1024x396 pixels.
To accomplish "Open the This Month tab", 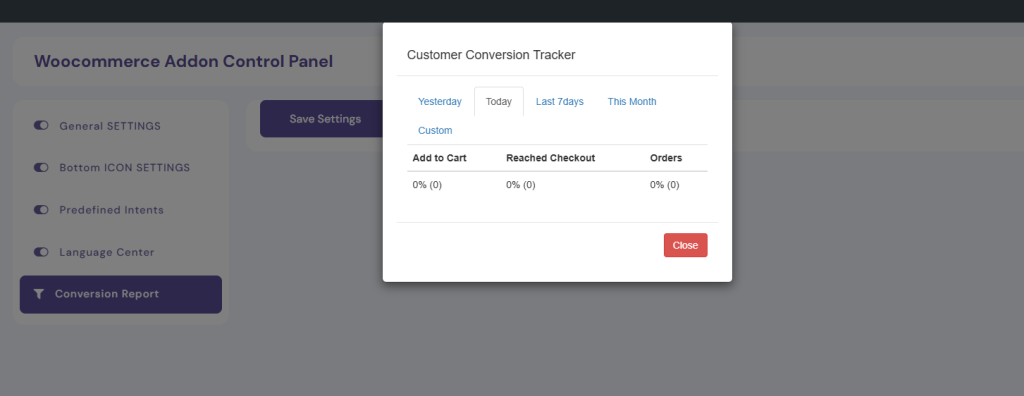I will point(632,102).
